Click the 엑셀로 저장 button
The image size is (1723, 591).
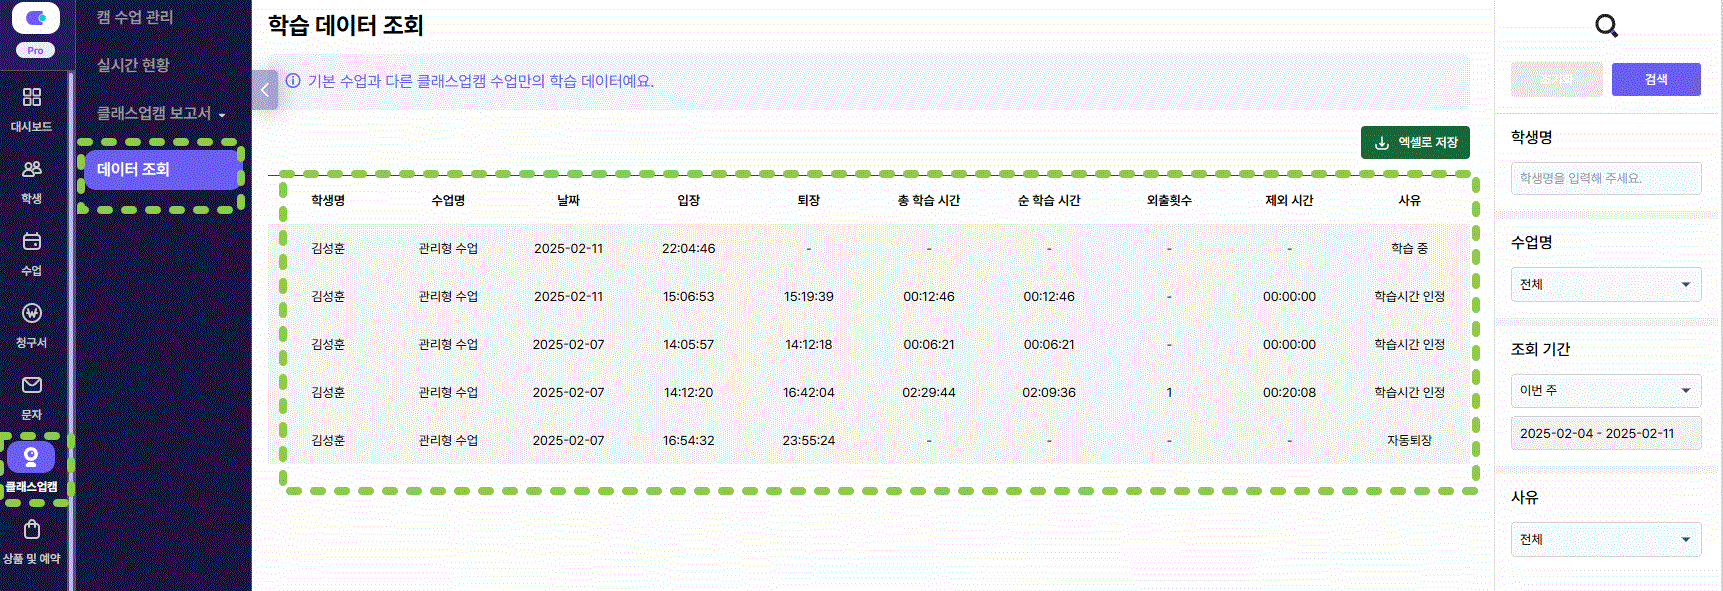point(1415,143)
